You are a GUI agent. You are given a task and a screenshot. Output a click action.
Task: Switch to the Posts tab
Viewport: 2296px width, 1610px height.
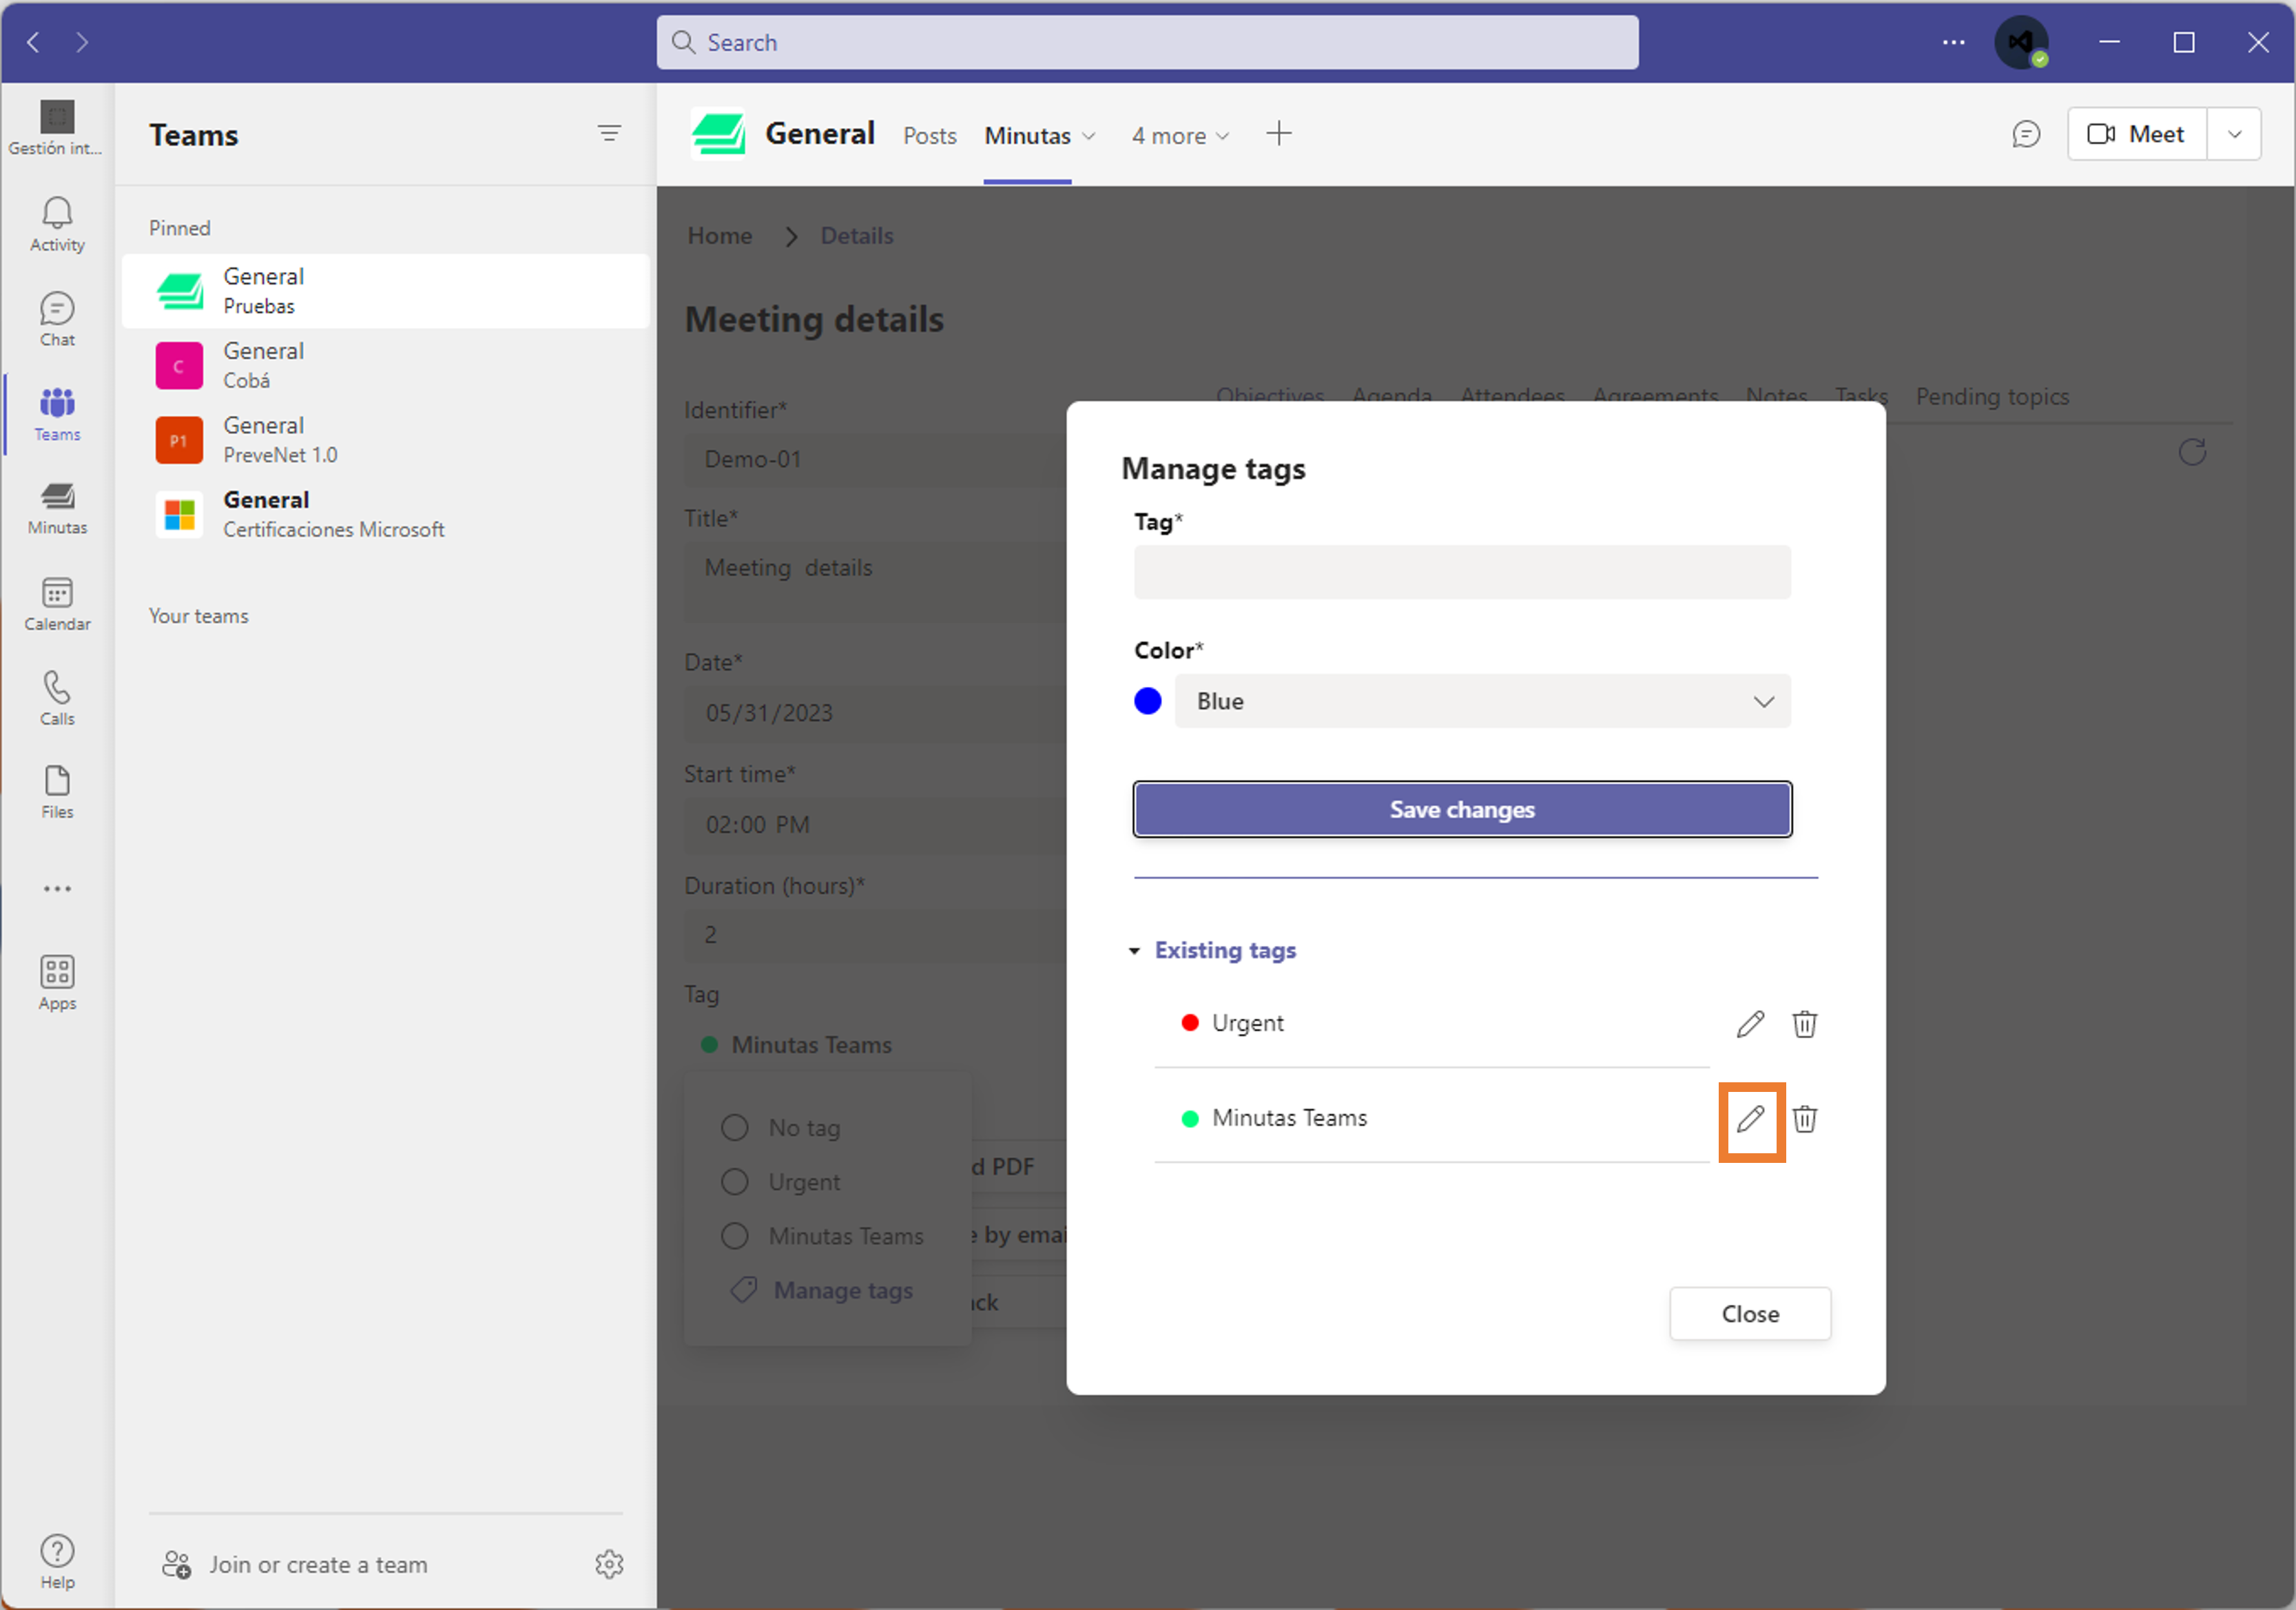[930, 135]
